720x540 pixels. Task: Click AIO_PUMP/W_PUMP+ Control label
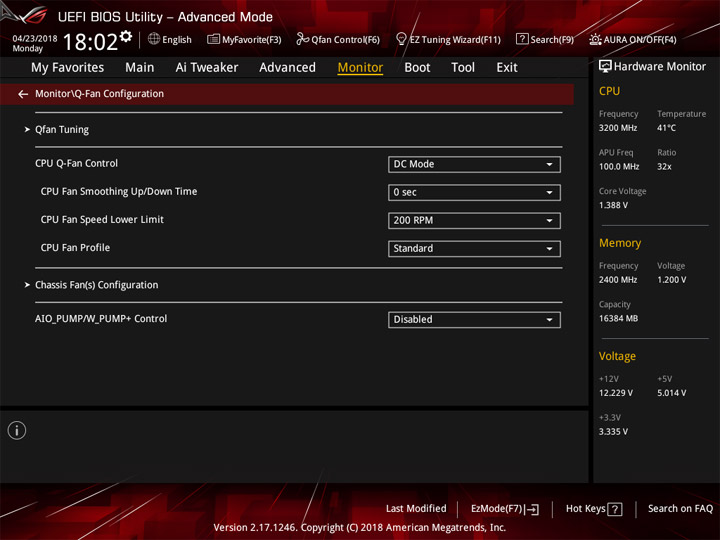101,319
